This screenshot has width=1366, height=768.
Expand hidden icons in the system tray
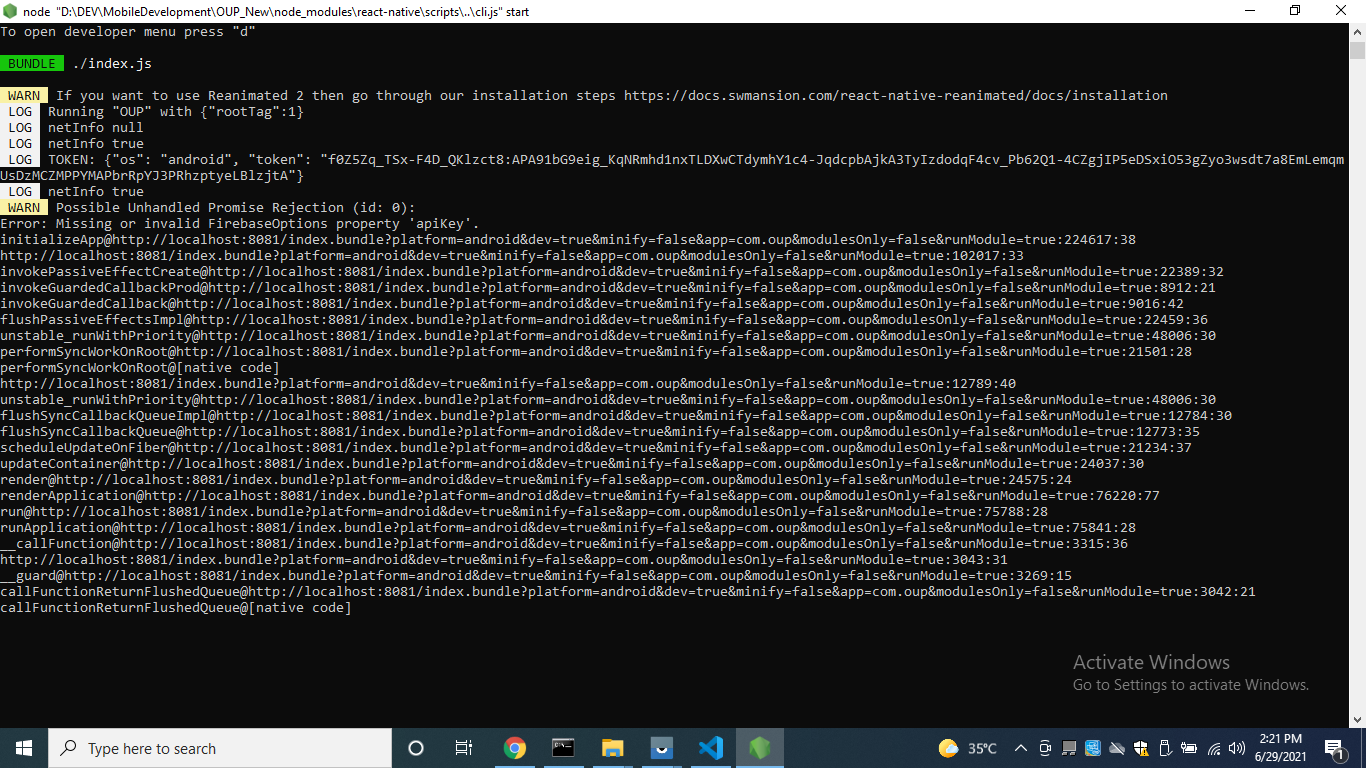[1021, 747]
